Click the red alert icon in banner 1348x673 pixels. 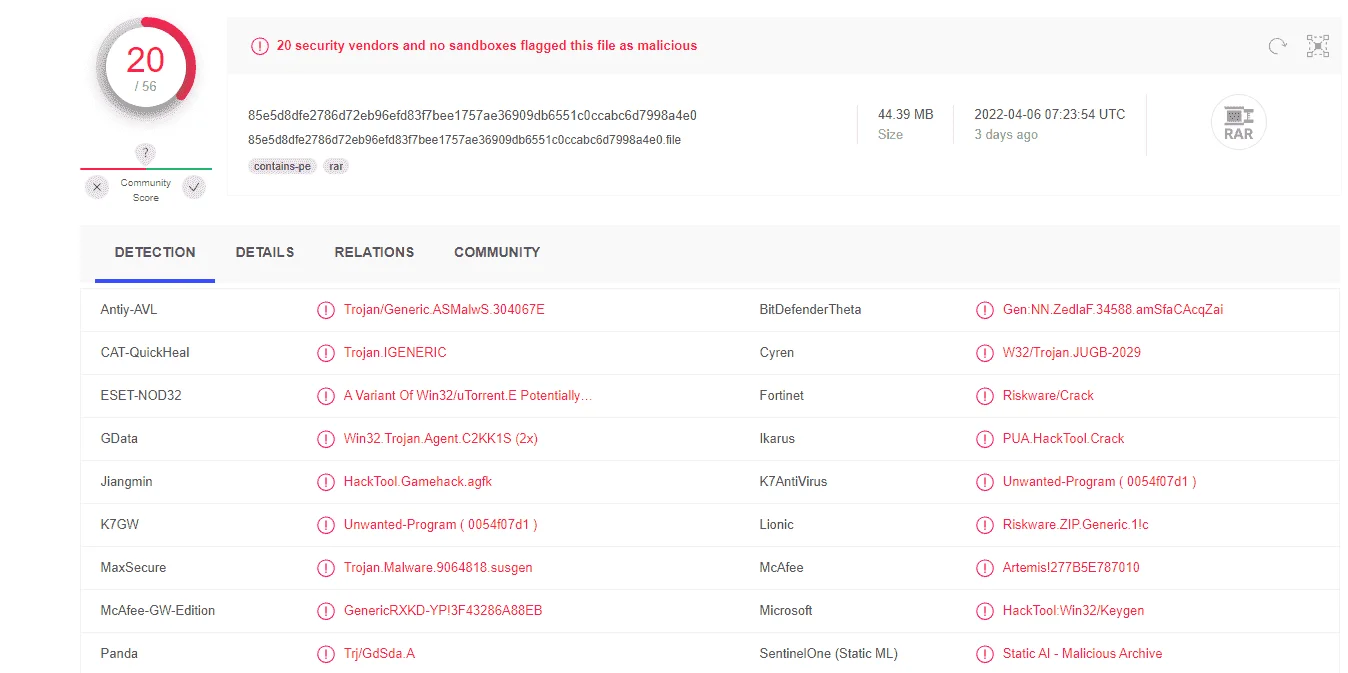[259, 46]
